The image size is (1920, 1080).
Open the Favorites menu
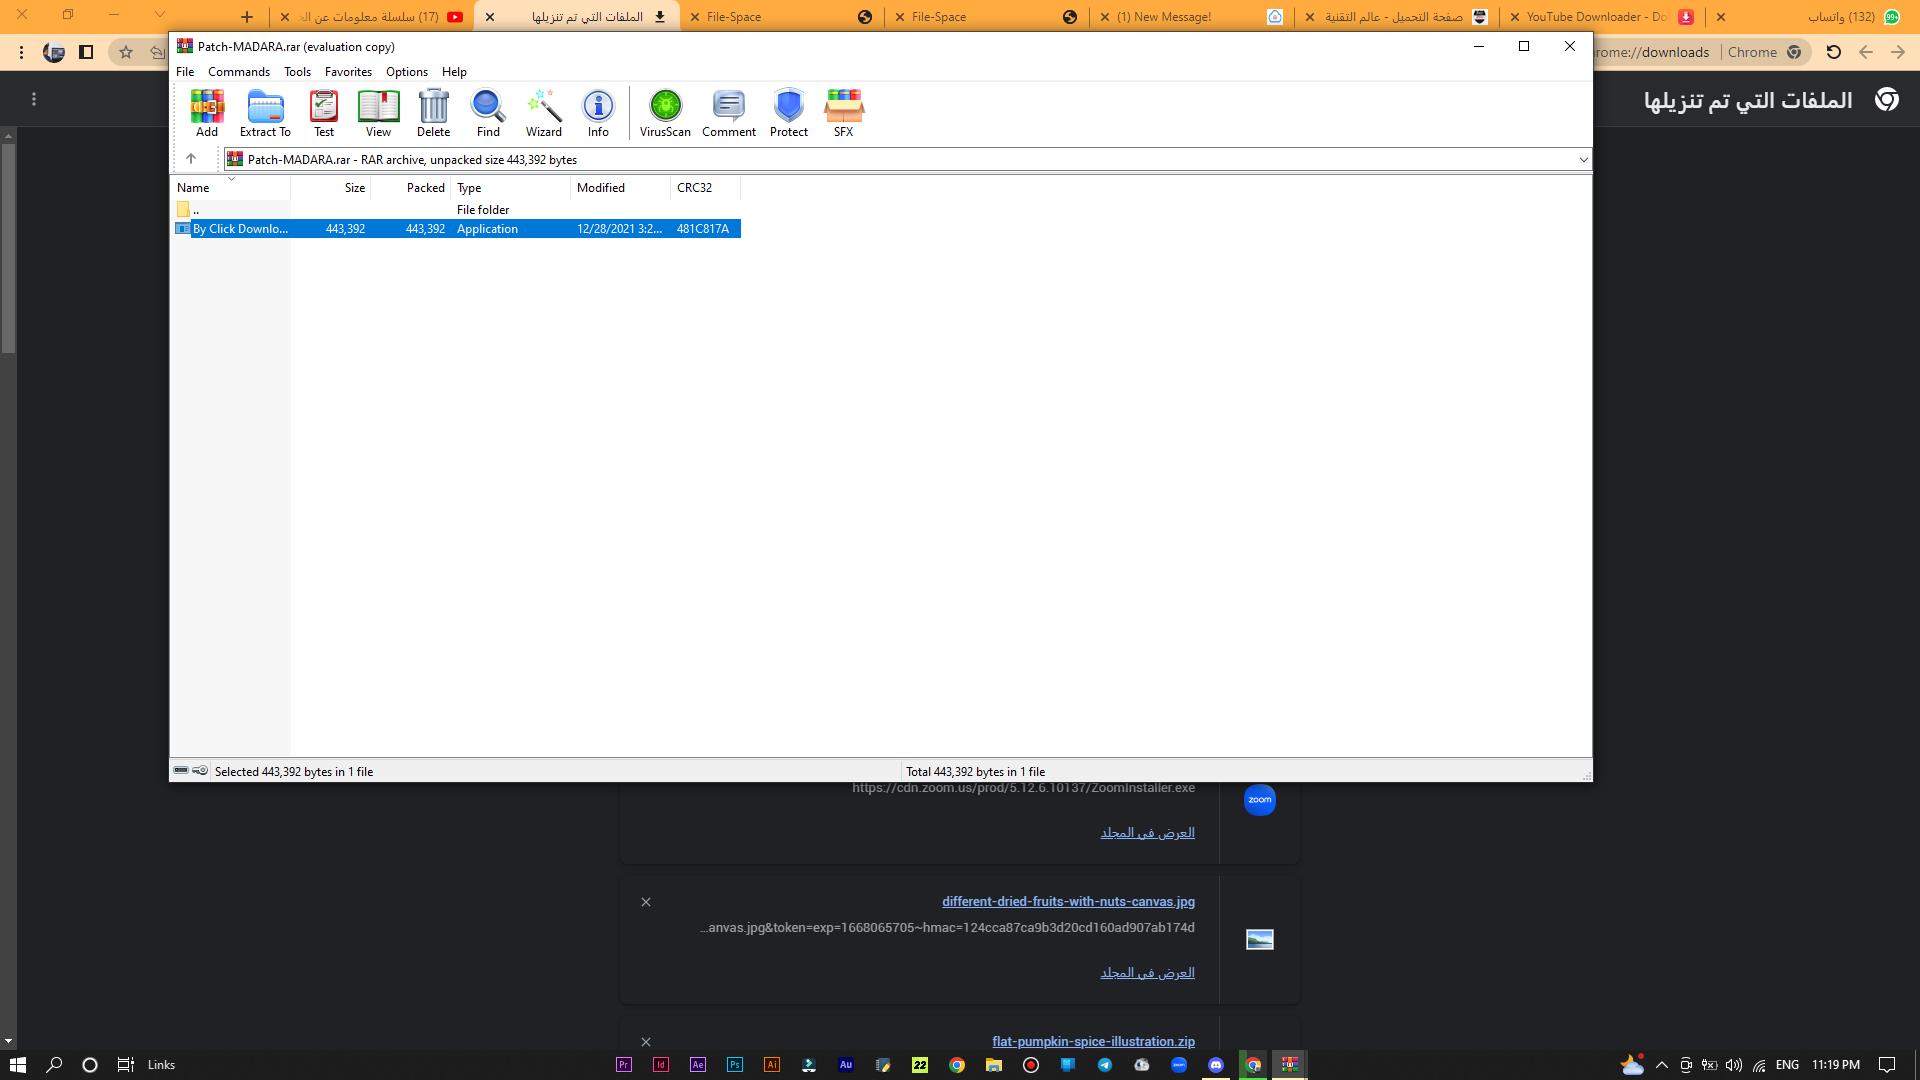pos(348,72)
